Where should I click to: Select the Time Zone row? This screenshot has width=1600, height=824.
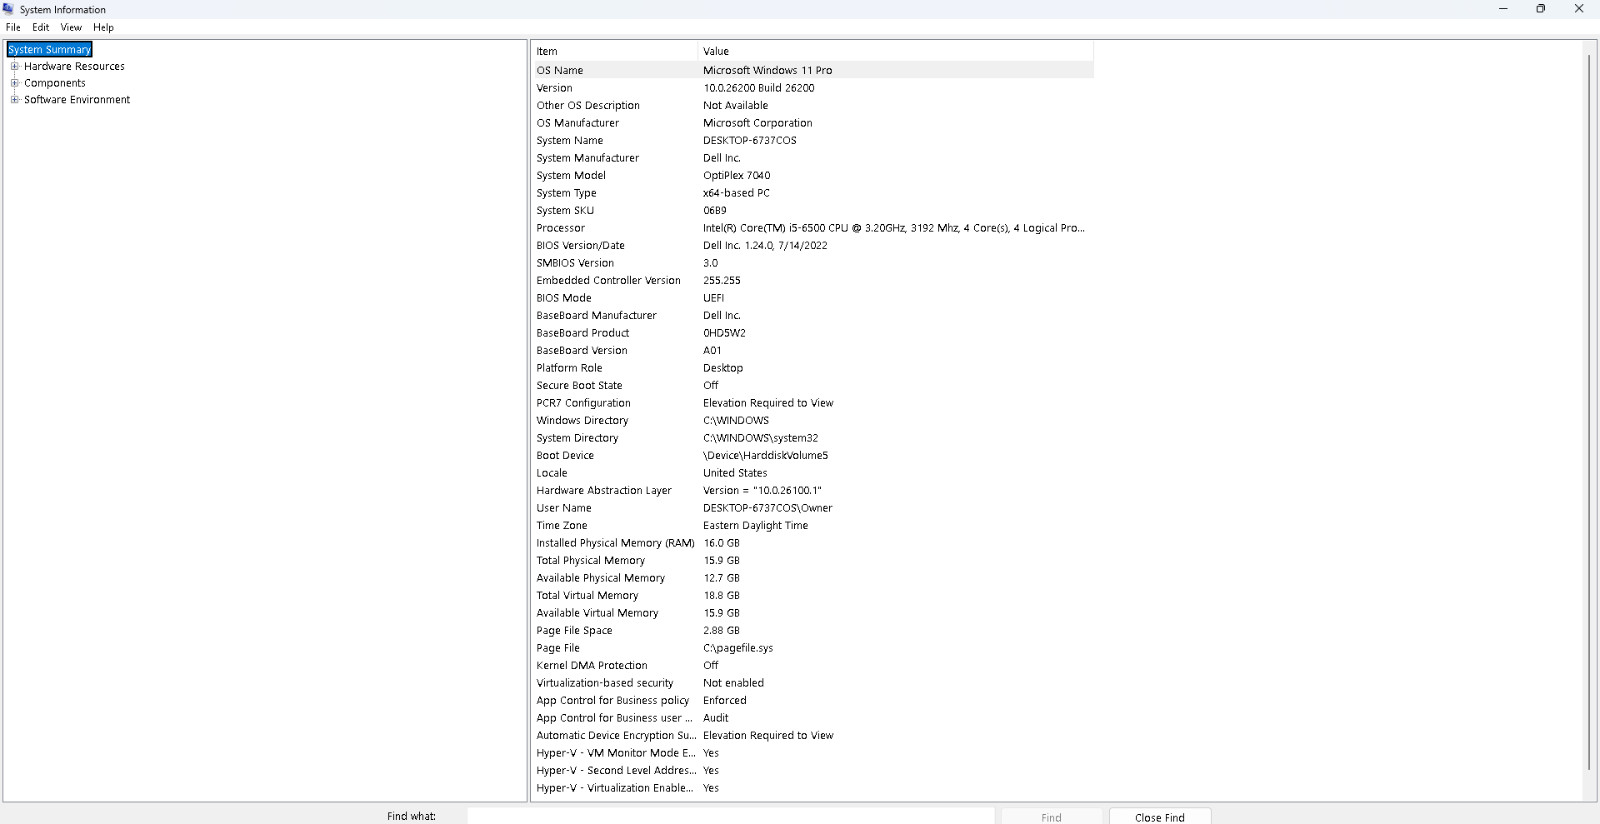click(813, 525)
